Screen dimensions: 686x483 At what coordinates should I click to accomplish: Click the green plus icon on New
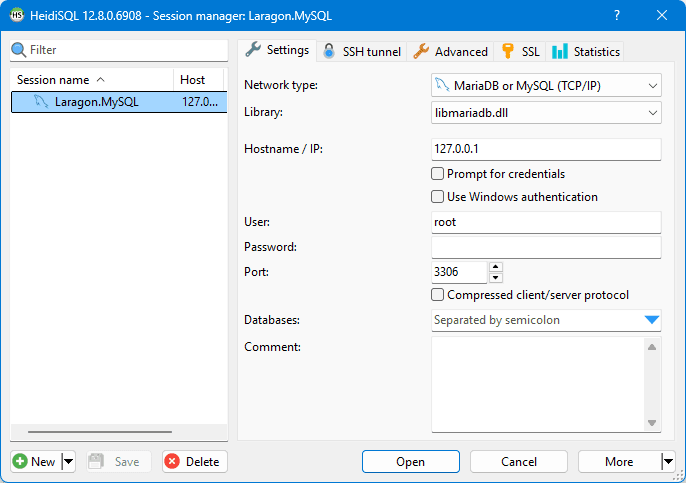click(20, 461)
